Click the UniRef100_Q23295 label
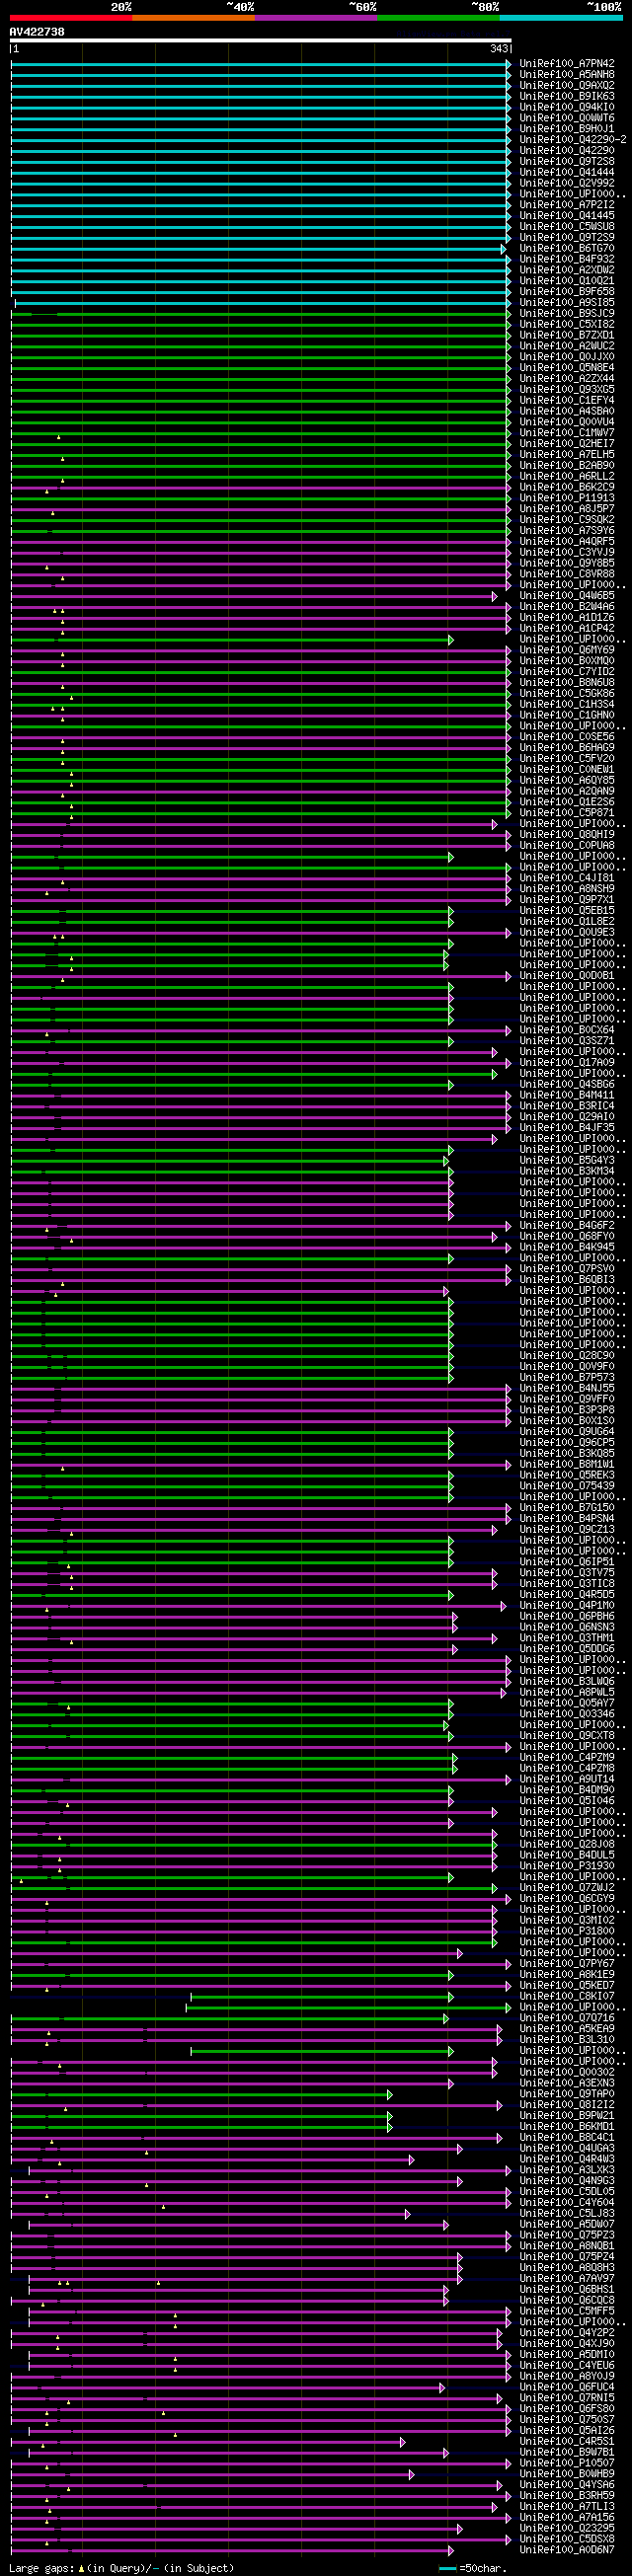 tap(567, 2528)
